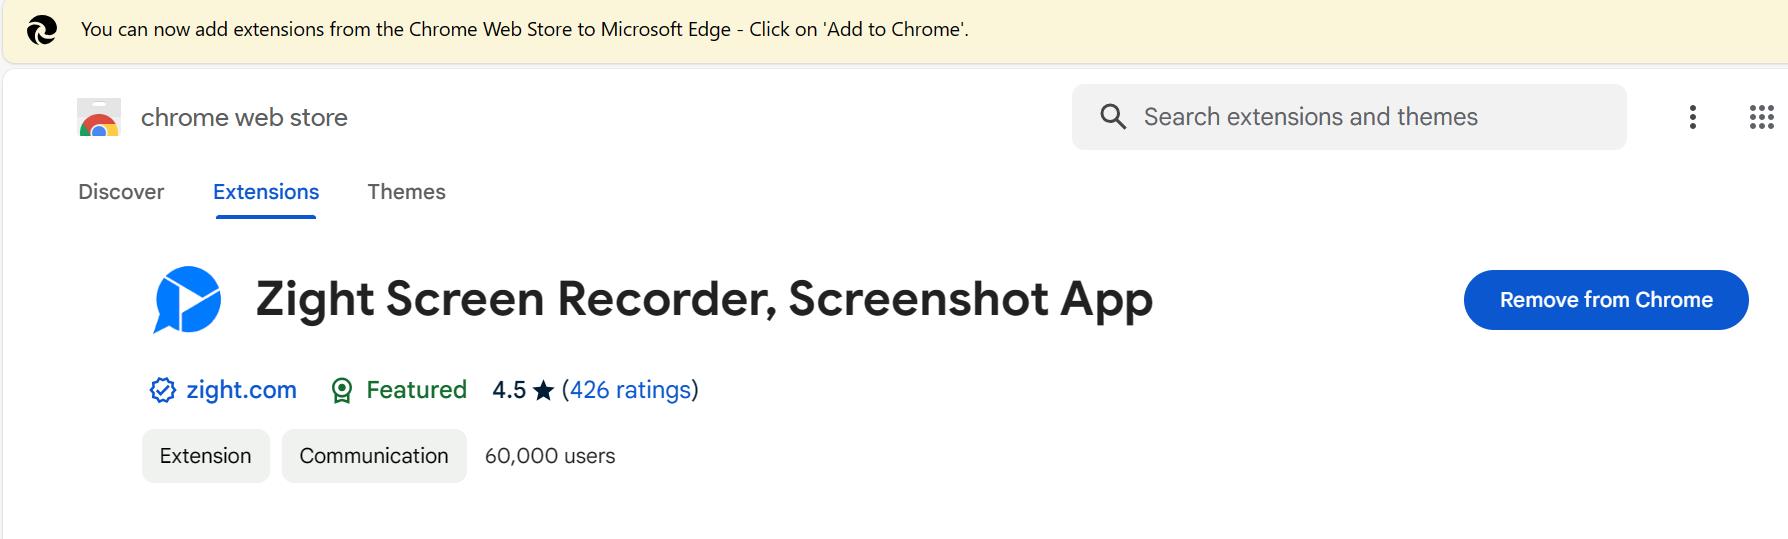This screenshot has height=539, width=1788.
Task: Click the Communication category chip
Action: [x=374, y=456]
